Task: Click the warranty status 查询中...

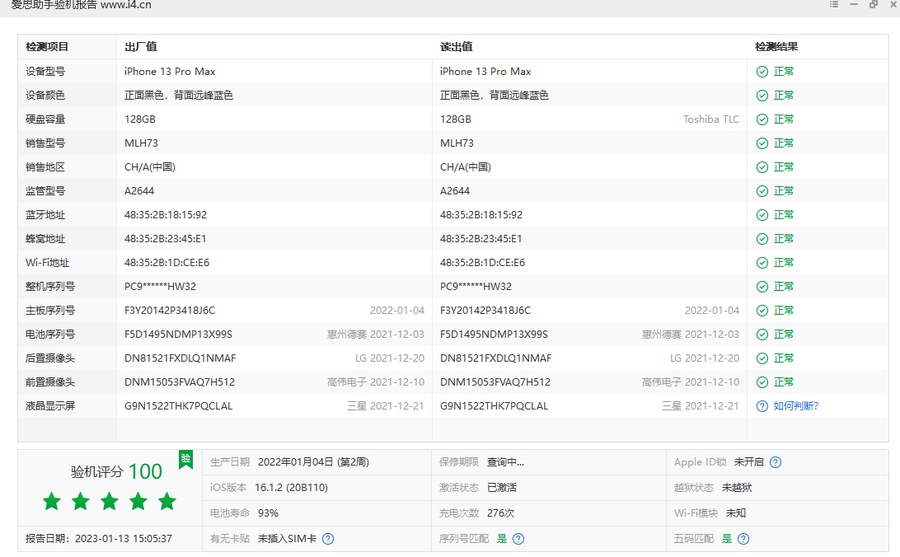Action: click(505, 462)
